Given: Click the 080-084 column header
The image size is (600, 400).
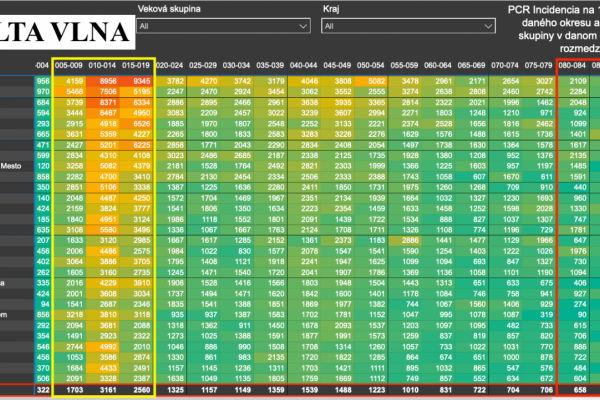Looking at the screenshot, I should click(x=574, y=65).
